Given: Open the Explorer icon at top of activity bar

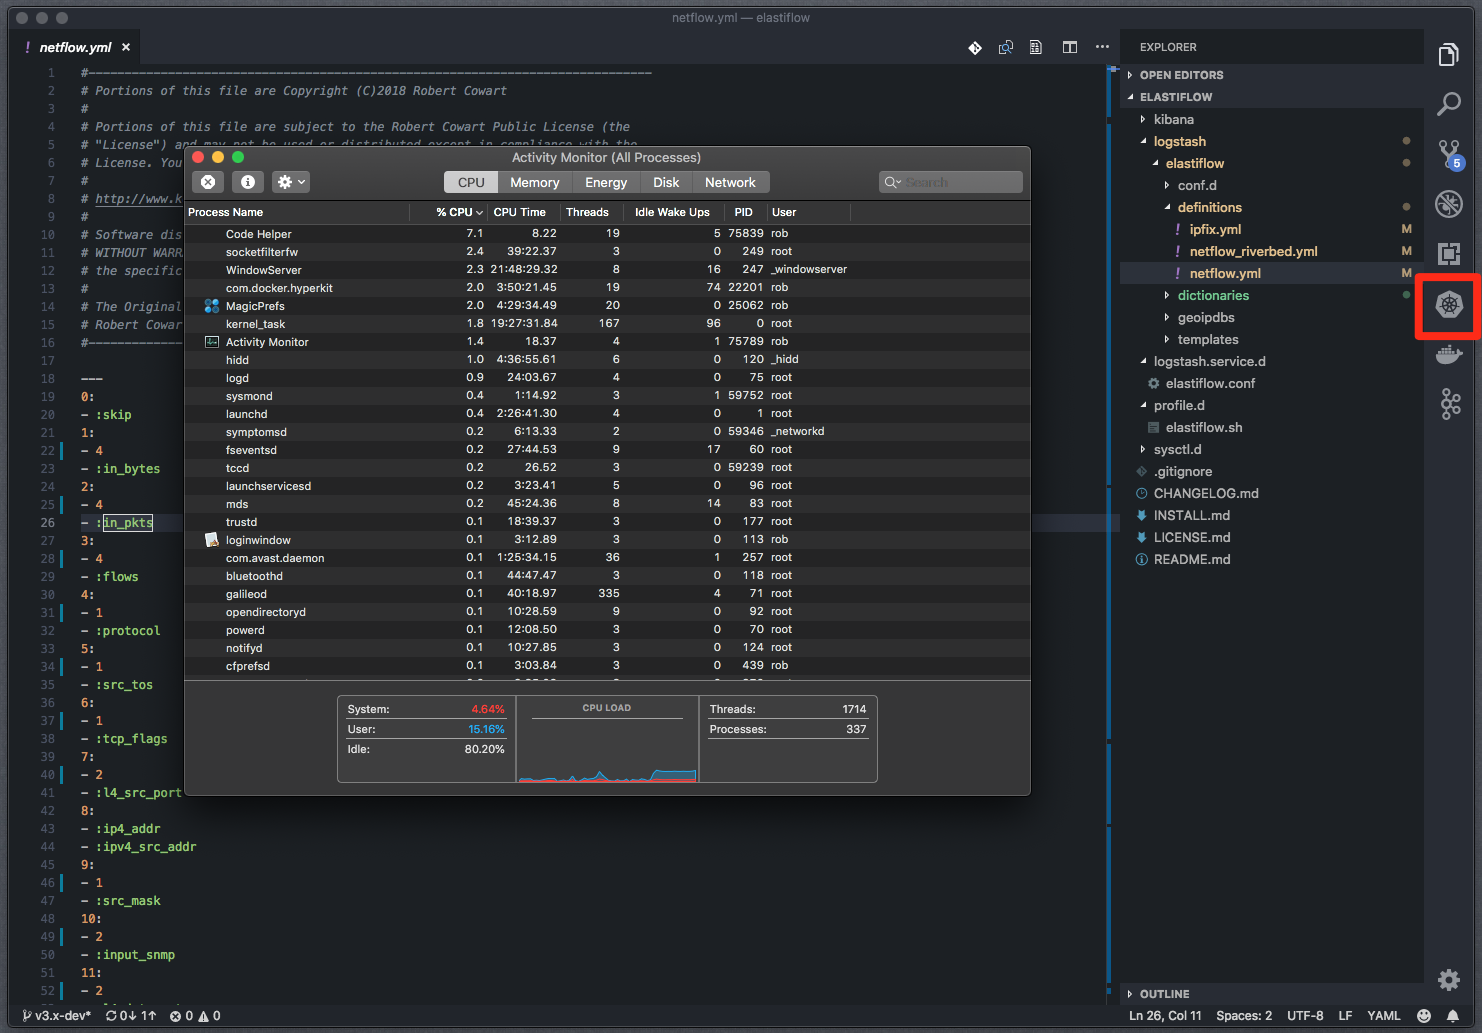Looking at the screenshot, I should (x=1449, y=54).
